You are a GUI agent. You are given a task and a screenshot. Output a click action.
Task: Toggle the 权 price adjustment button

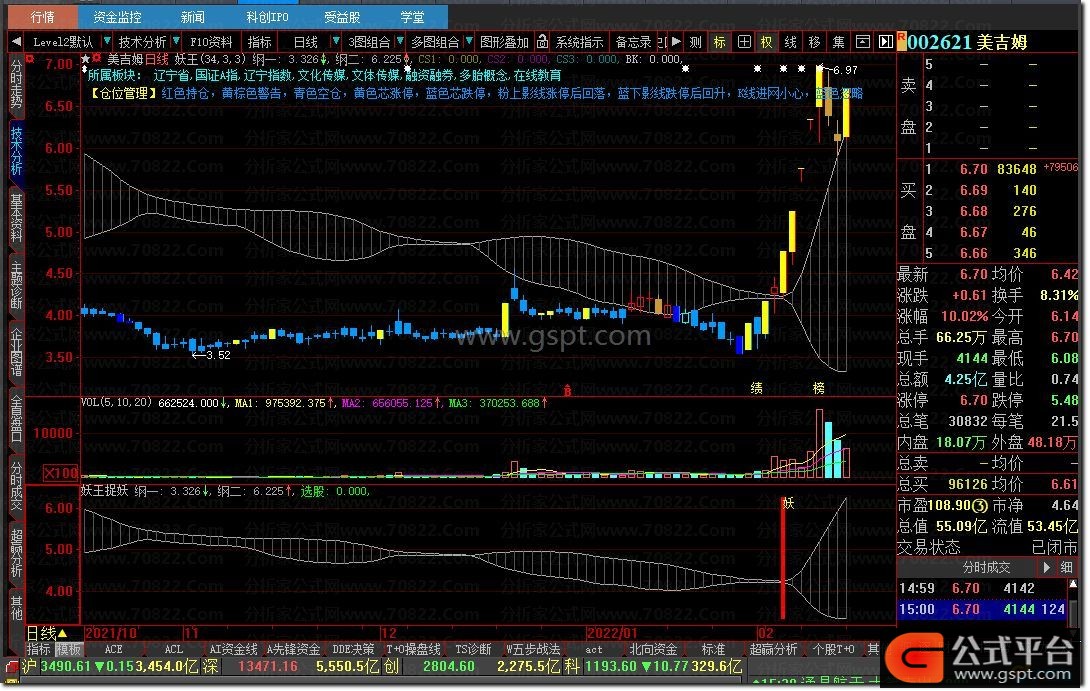[767, 42]
